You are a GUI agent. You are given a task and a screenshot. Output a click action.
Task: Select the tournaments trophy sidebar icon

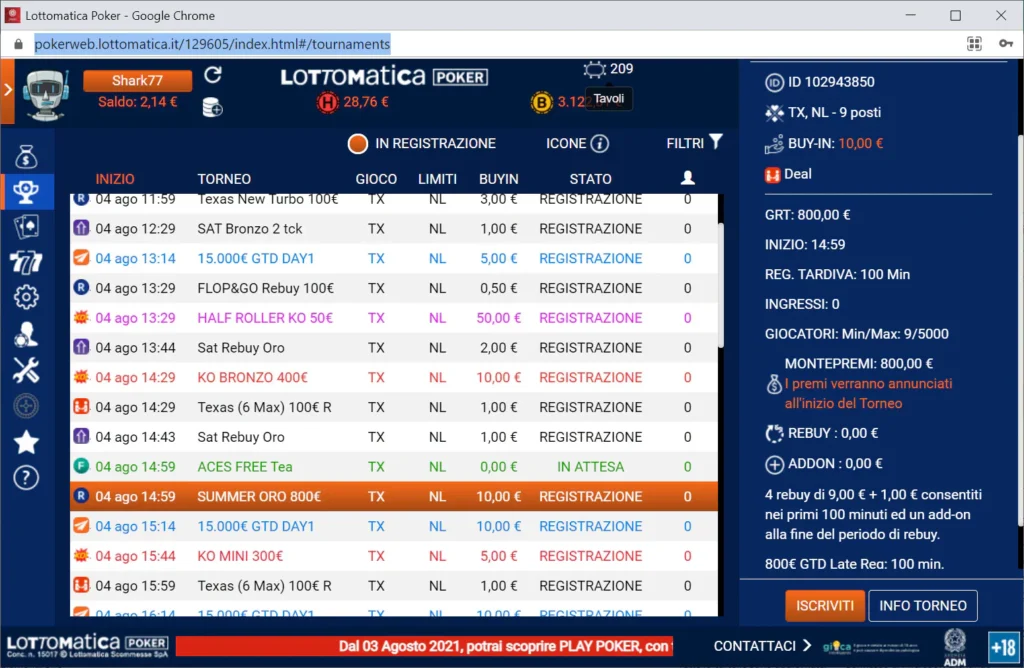tap(26, 191)
